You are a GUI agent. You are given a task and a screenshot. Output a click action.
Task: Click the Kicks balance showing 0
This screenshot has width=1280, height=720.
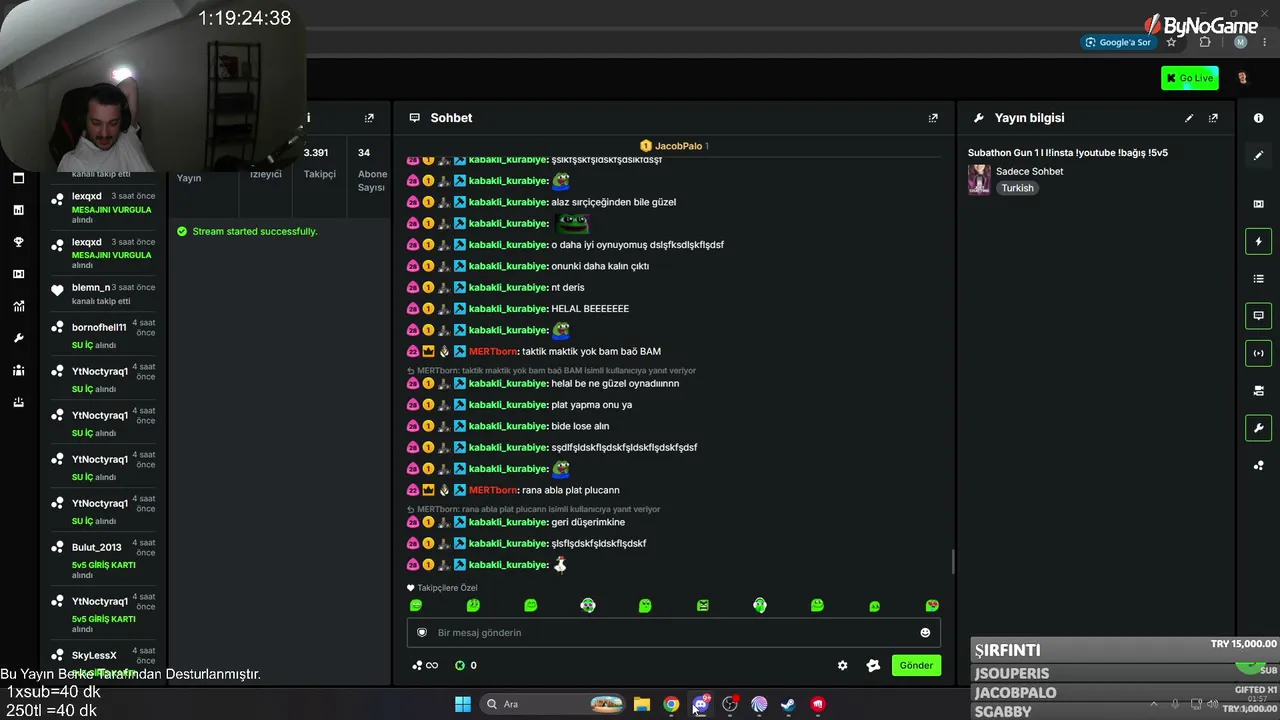pyautogui.click(x=465, y=665)
